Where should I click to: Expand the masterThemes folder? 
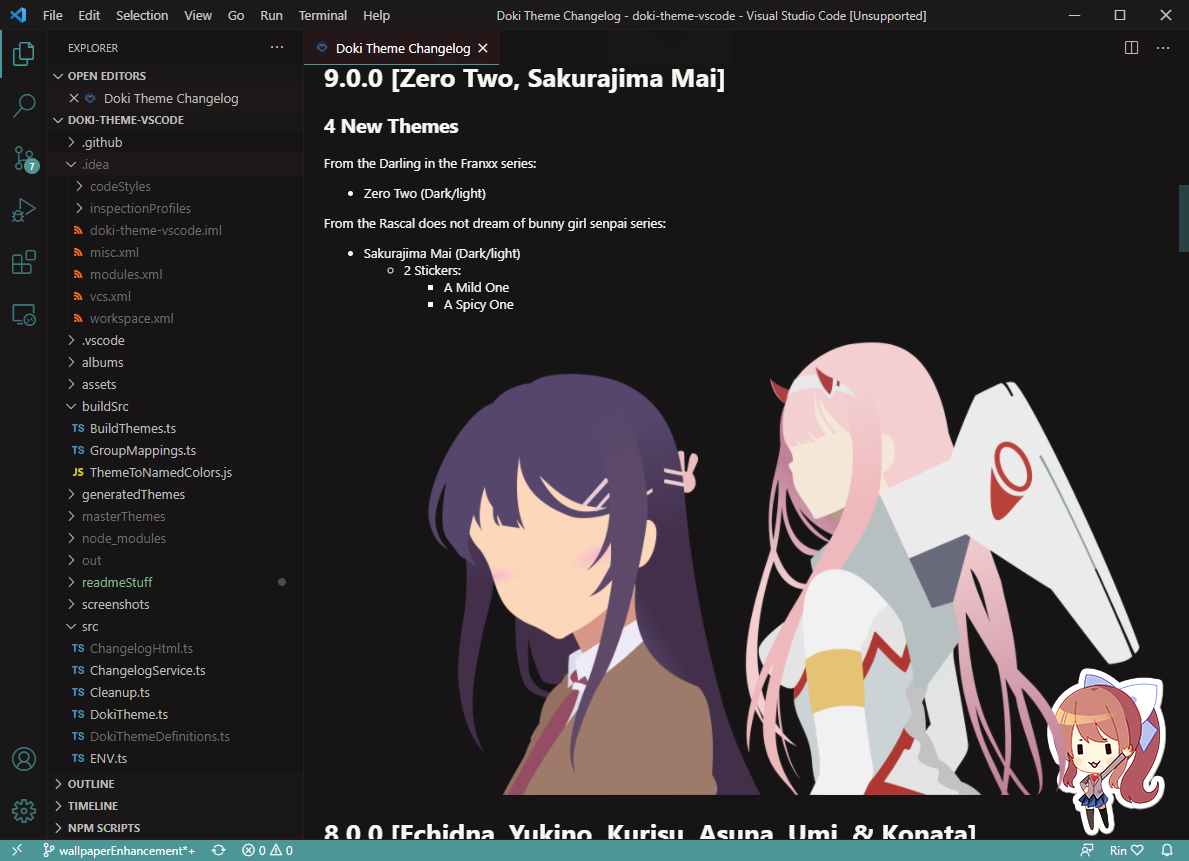coord(175,516)
